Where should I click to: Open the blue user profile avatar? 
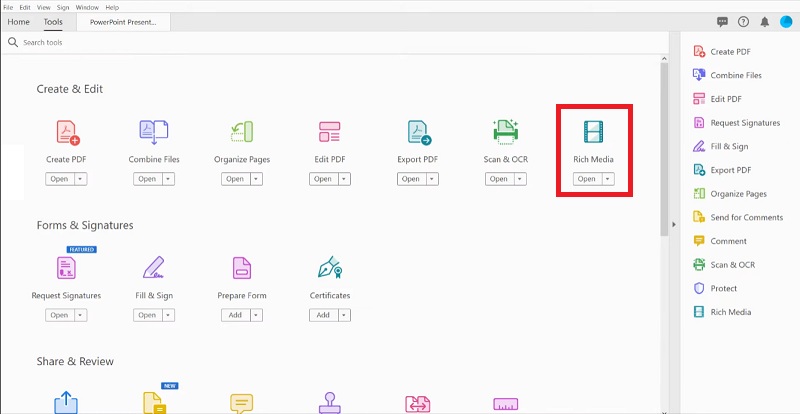[x=786, y=22]
